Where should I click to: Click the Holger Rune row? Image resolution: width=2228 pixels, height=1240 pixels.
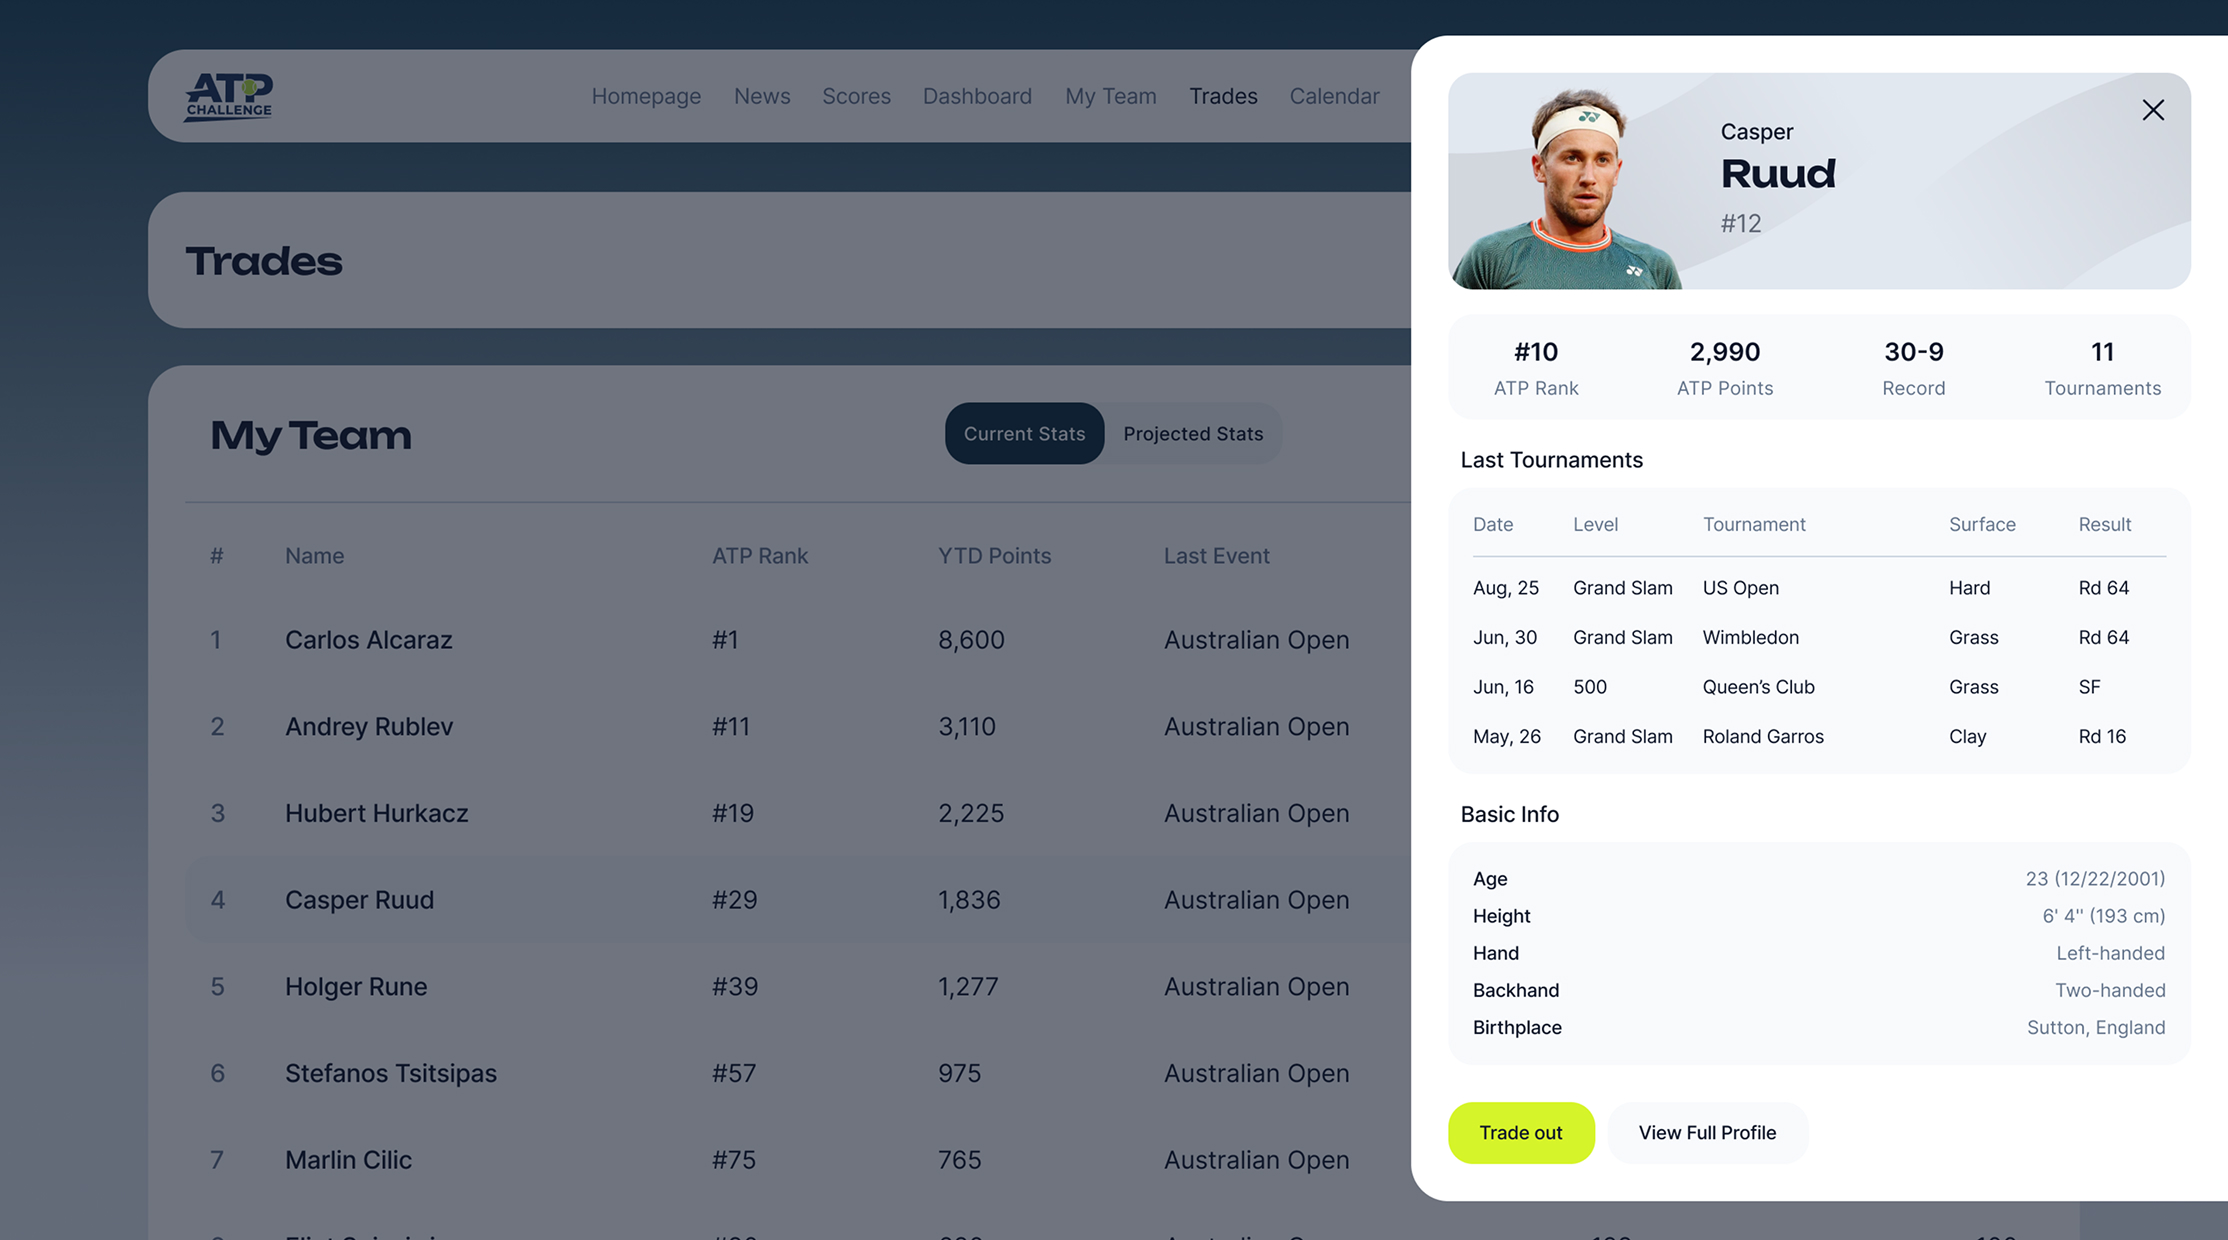click(355, 987)
